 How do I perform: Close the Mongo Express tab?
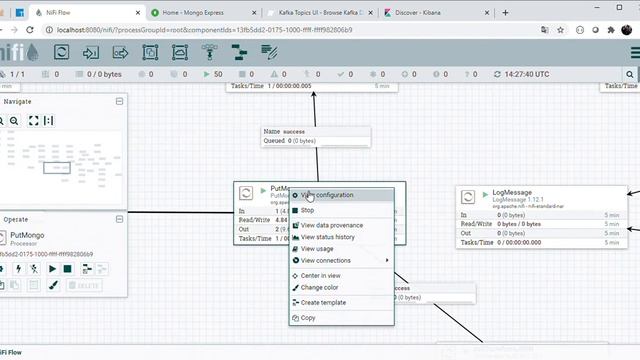254,13
